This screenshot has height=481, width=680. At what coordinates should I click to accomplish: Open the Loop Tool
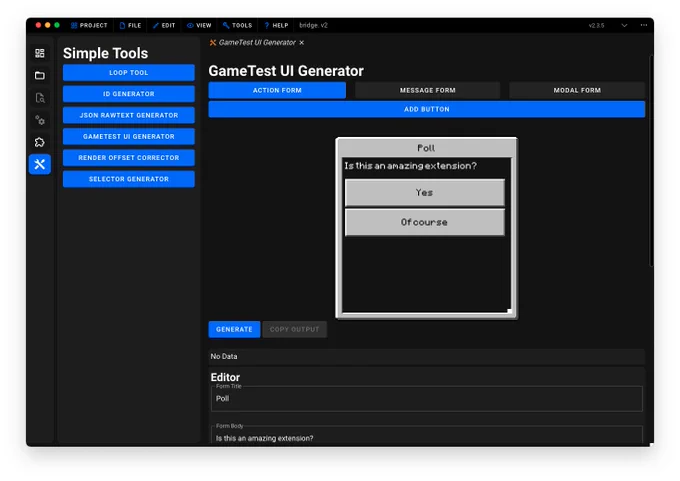(x=129, y=72)
